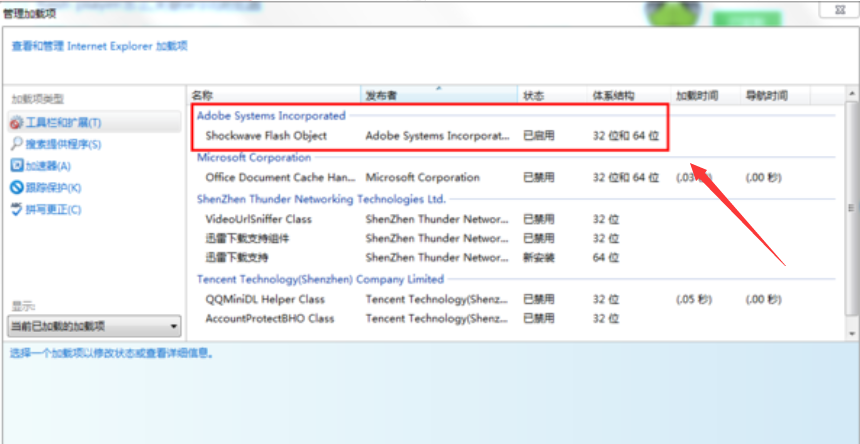This screenshot has height=444, width=860.
Task: Click the (.05 秒) load time cell
Action: 694,299
